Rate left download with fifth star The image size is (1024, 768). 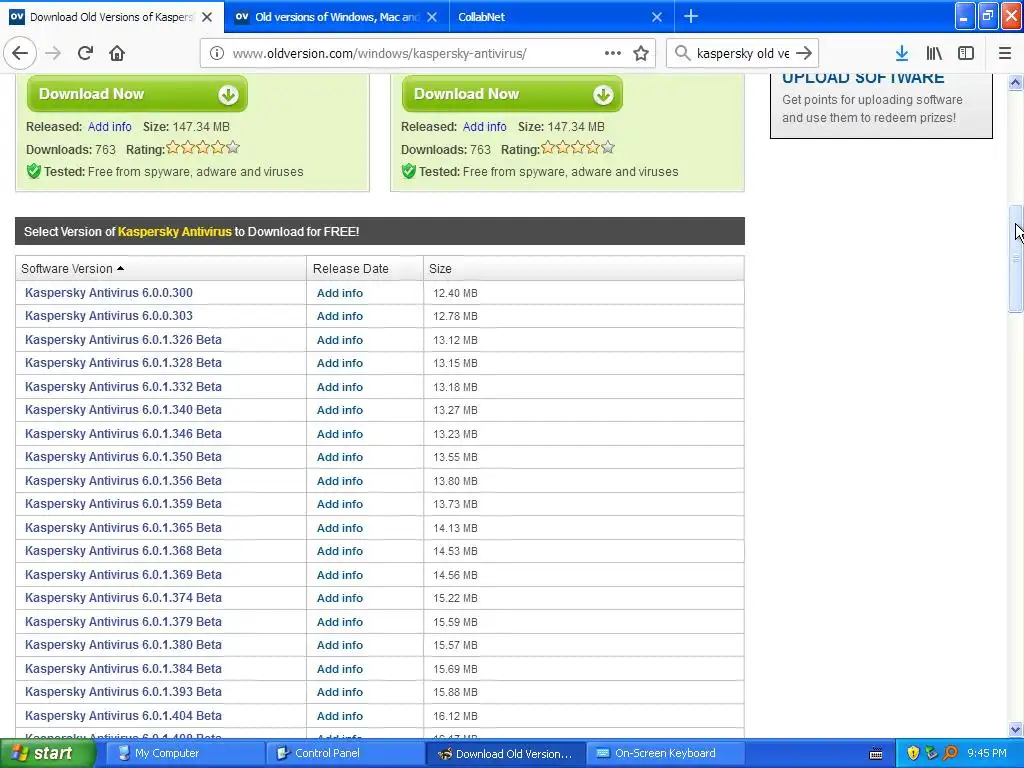[x=233, y=148]
